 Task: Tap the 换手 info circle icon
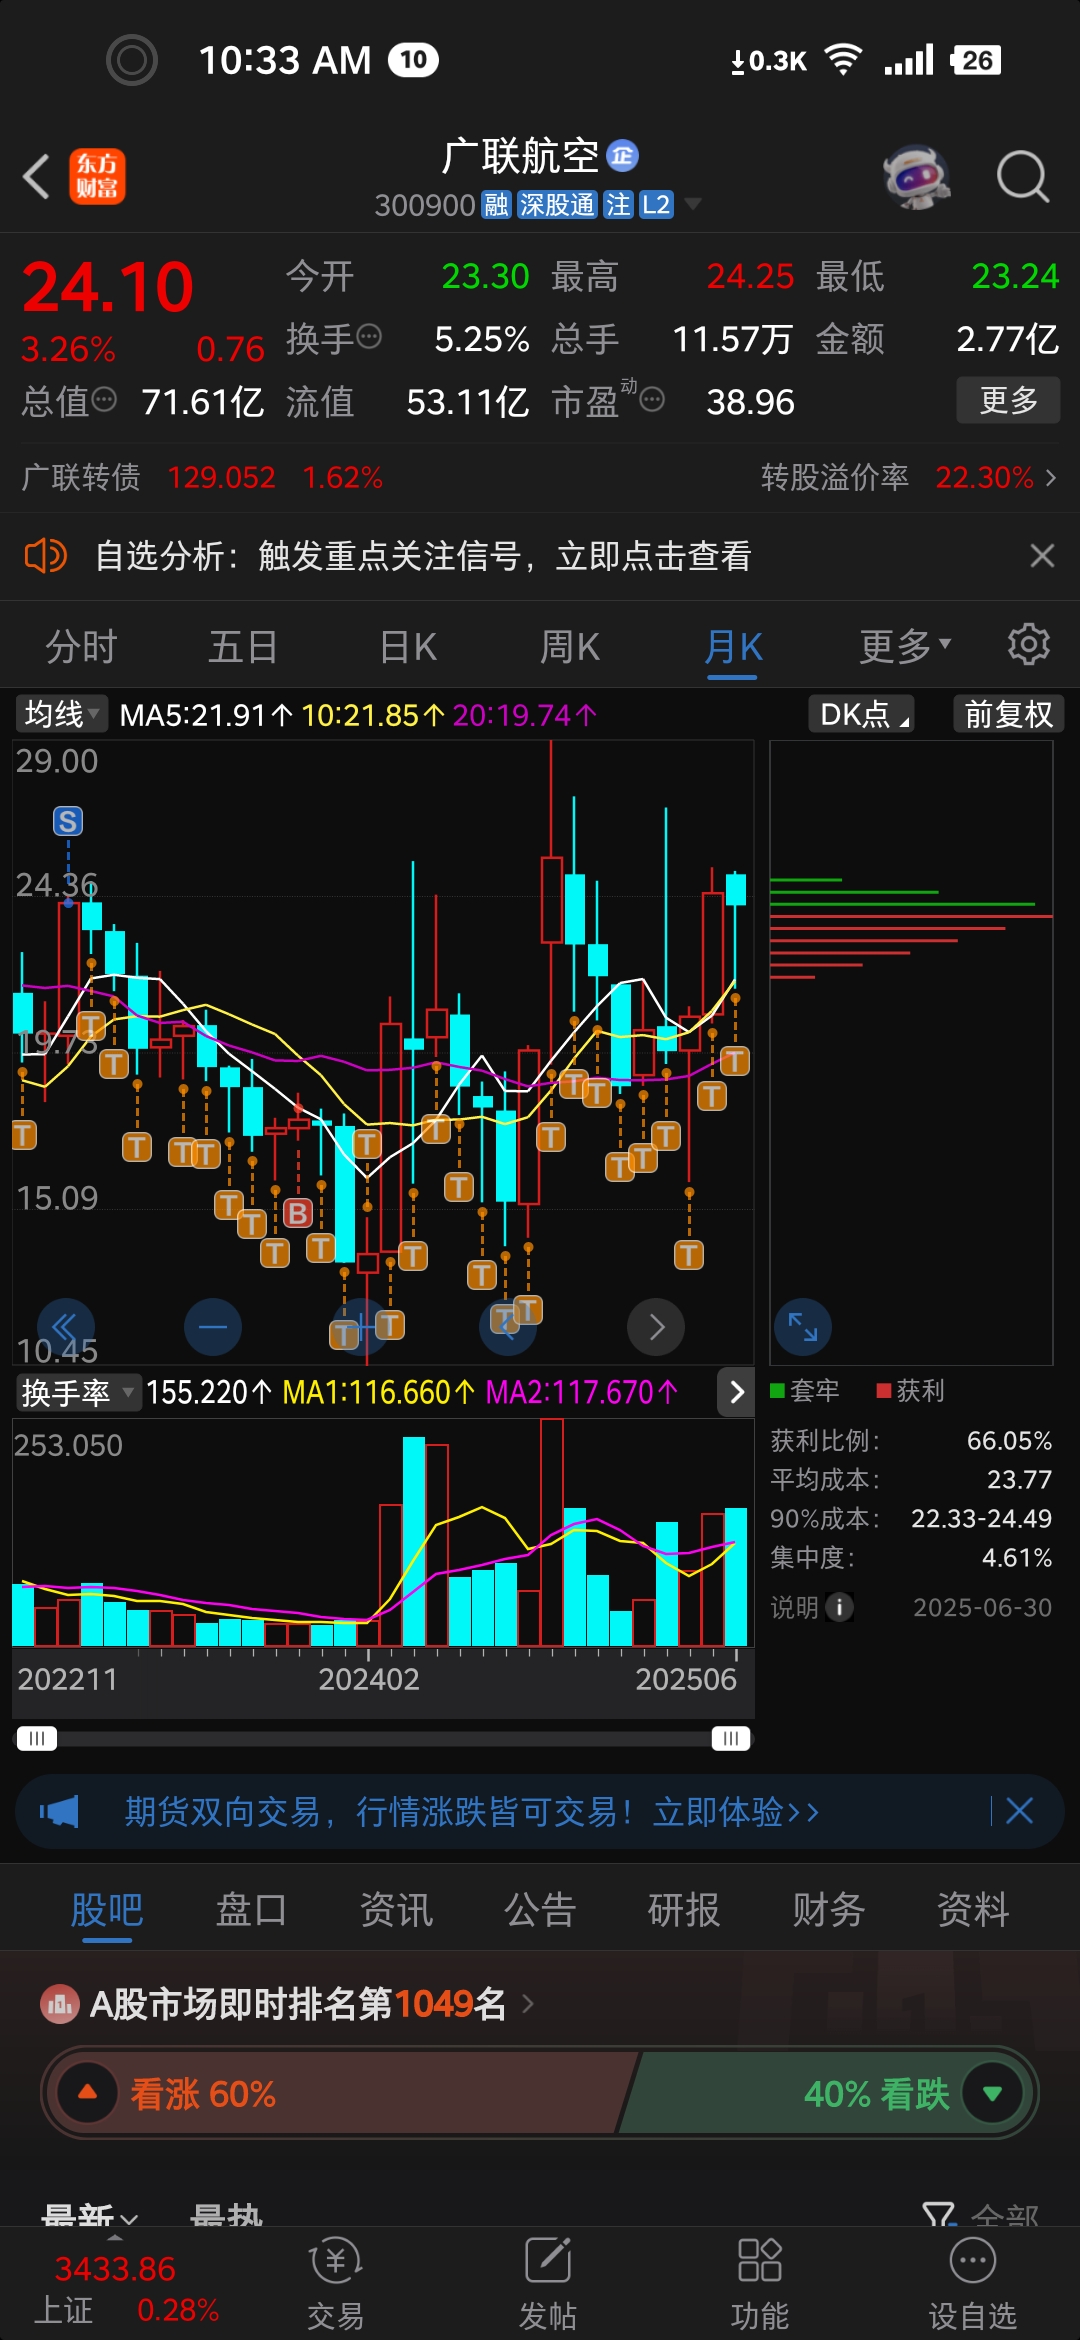pyautogui.click(x=369, y=336)
